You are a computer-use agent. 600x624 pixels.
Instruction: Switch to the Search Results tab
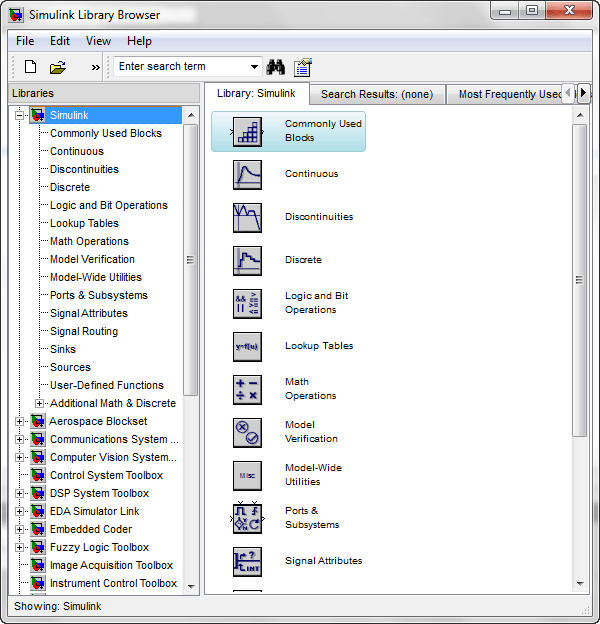tap(377, 94)
